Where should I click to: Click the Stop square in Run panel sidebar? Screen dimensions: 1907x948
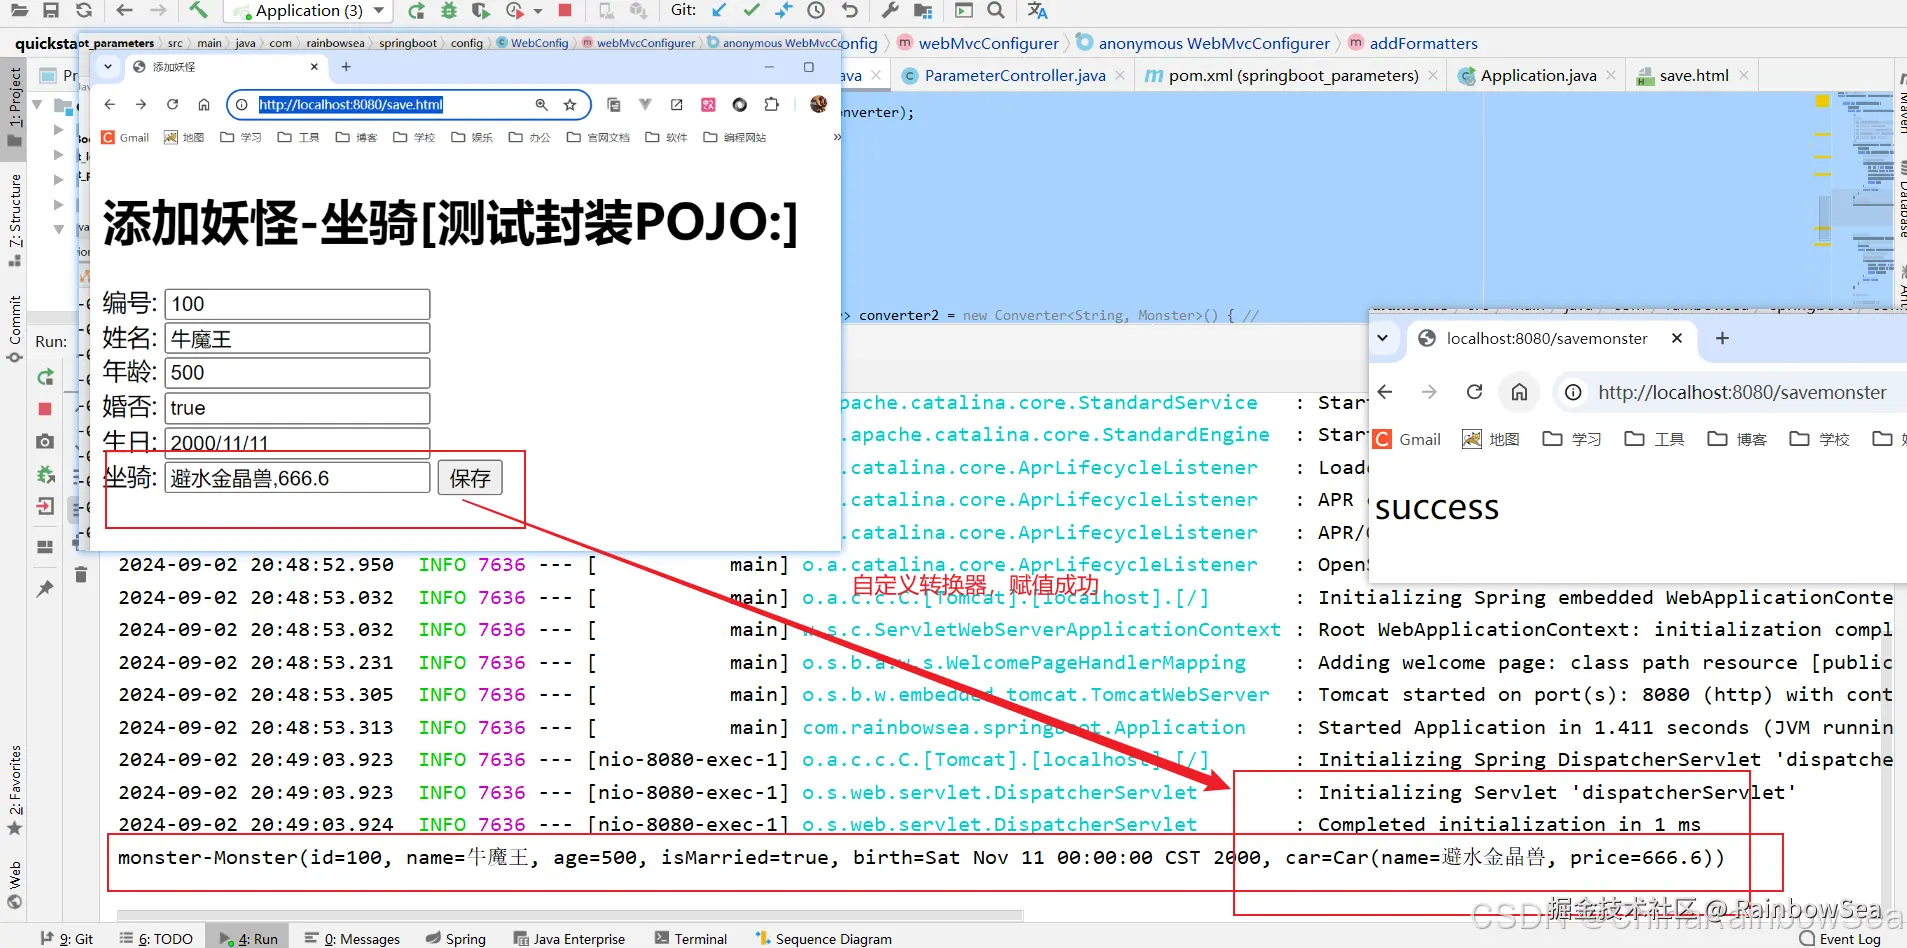[45, 409]
